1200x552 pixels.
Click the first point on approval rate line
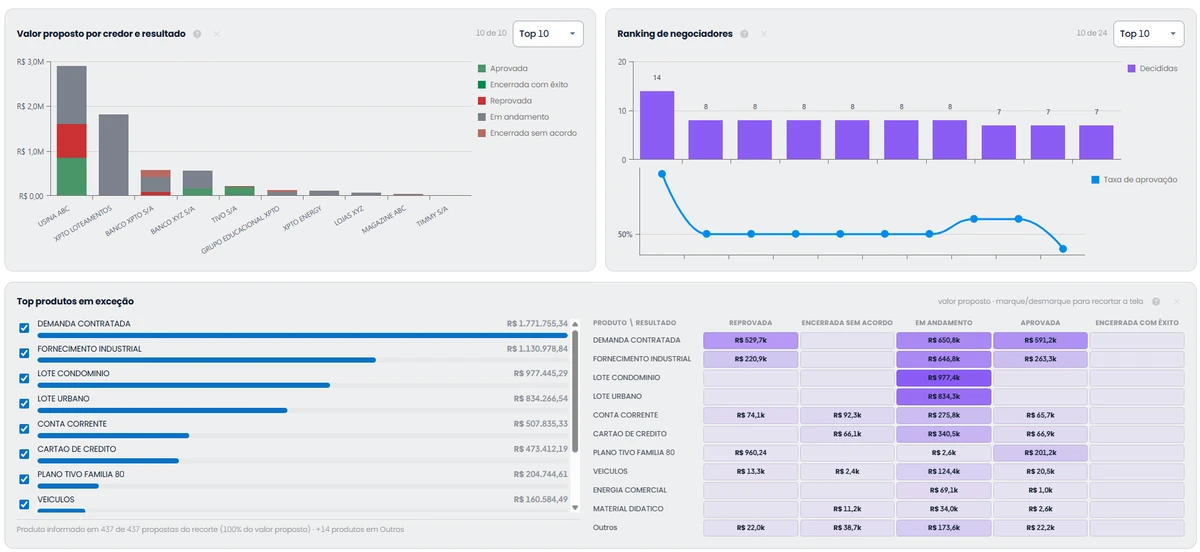click(x=662, y=174)
